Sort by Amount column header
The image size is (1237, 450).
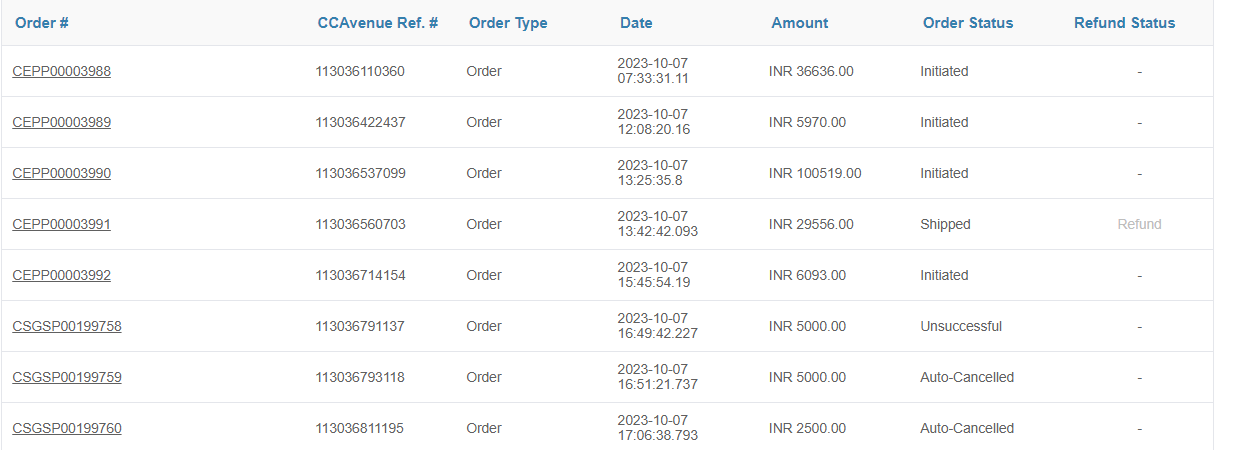coord(800,23)
